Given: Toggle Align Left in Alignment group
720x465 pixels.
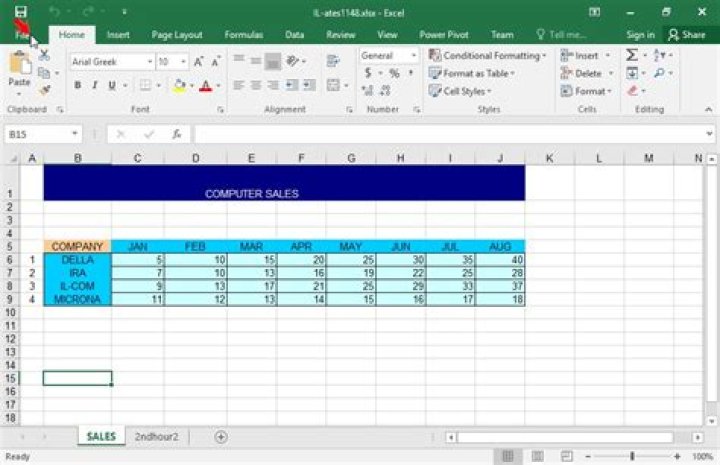Looking at the screenshot, I should coord(238,85).
